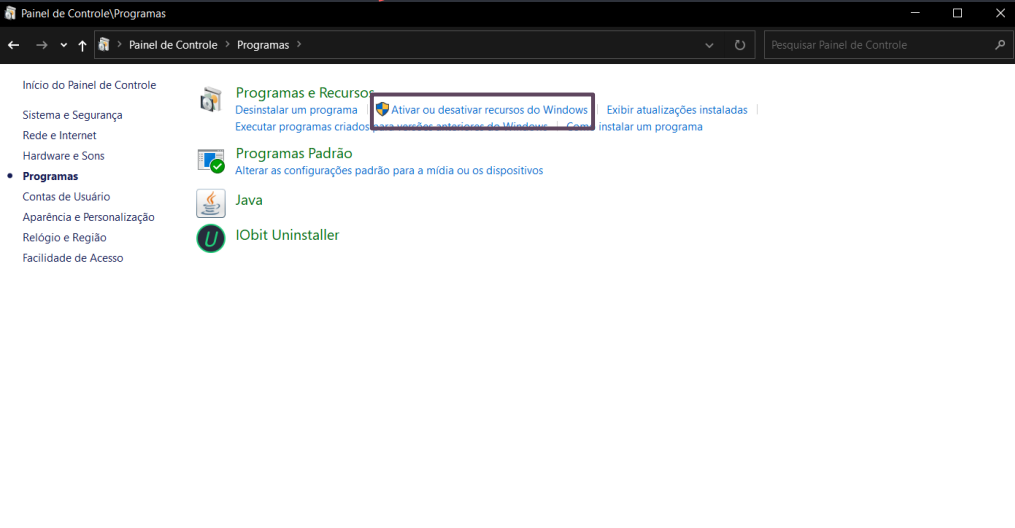
Task: Close the Painel de Controle window
Action: pyautogui.click(x=1000, y=13)
